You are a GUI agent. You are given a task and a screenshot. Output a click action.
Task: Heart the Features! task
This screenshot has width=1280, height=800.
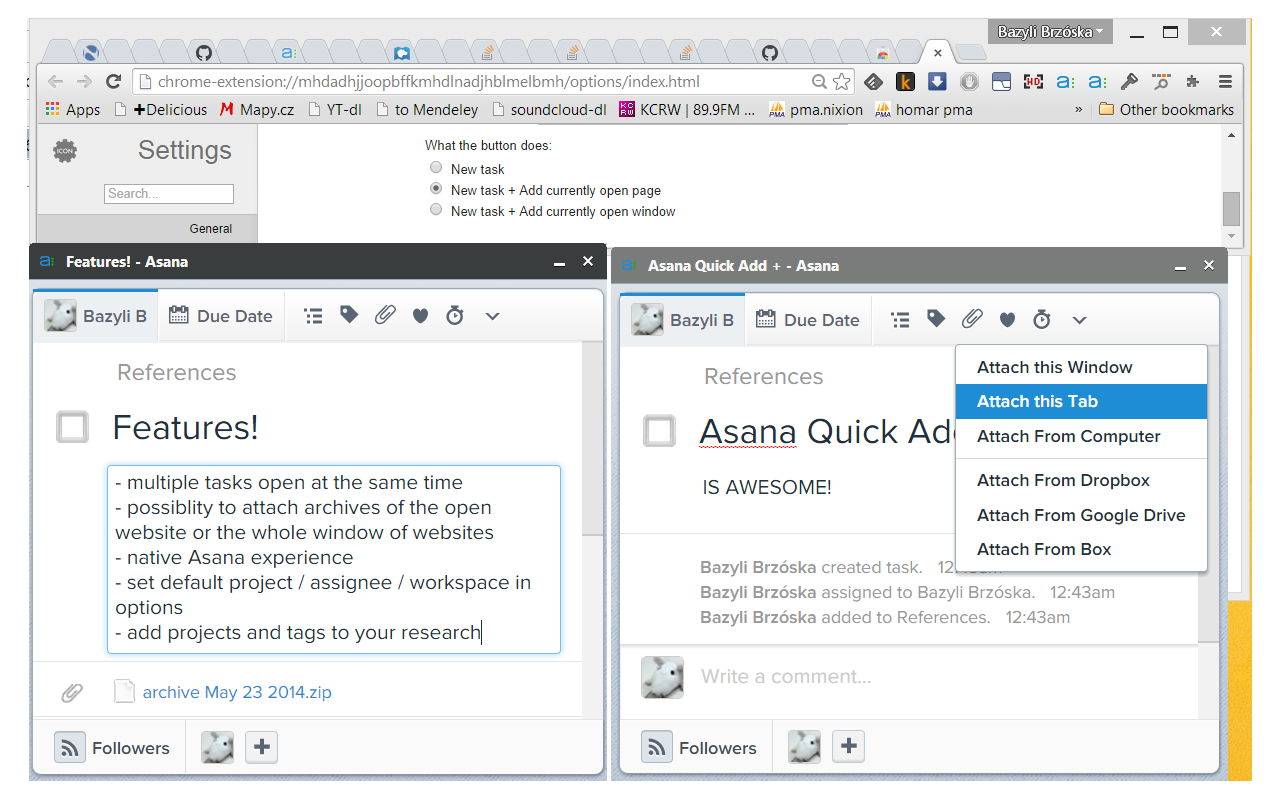[x=420, y=316]
